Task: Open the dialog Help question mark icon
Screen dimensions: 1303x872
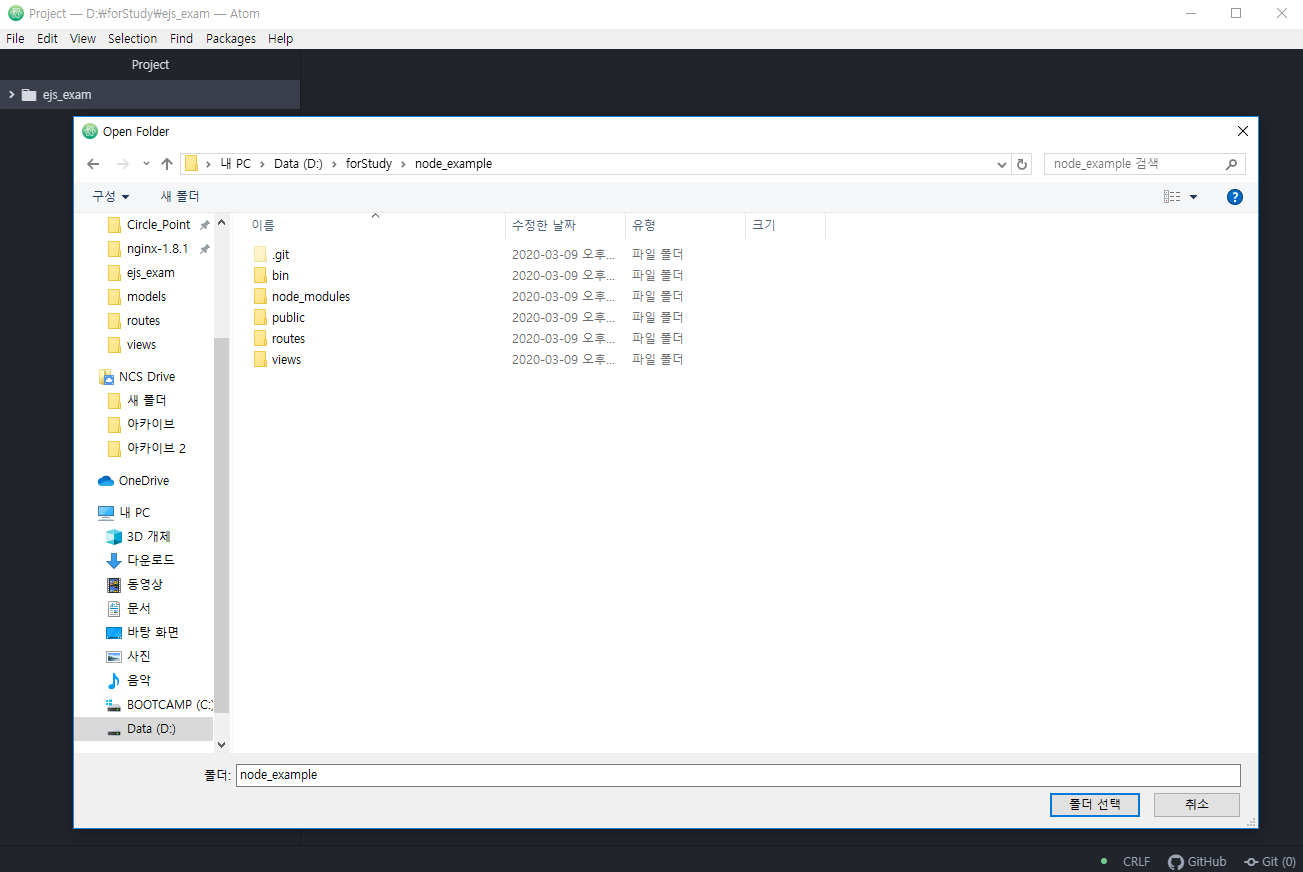Action: pyautogui.click(x=1235, y=197)
